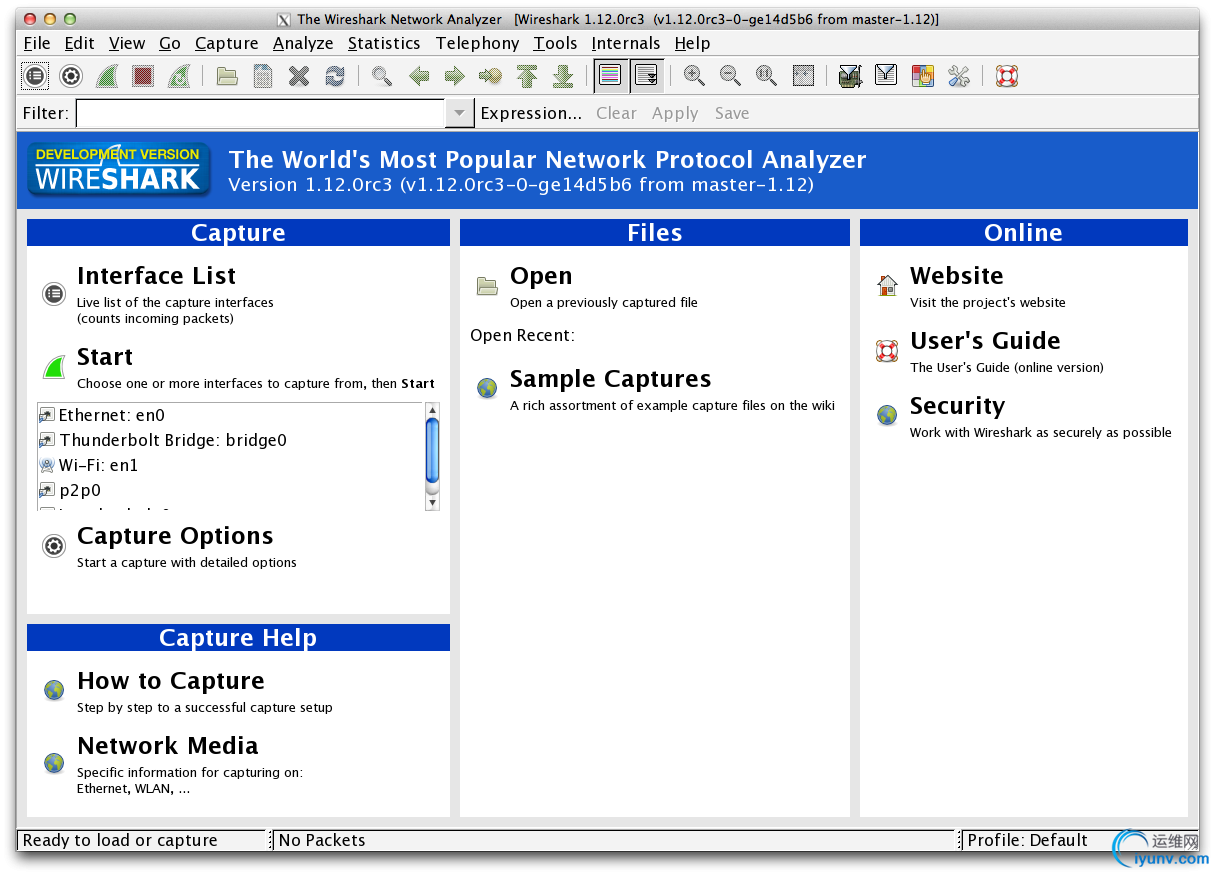Image resolution: width=1215 pixels, height=875 pixels.
Task: Open the Network Media help link
Action: (168, 746)
